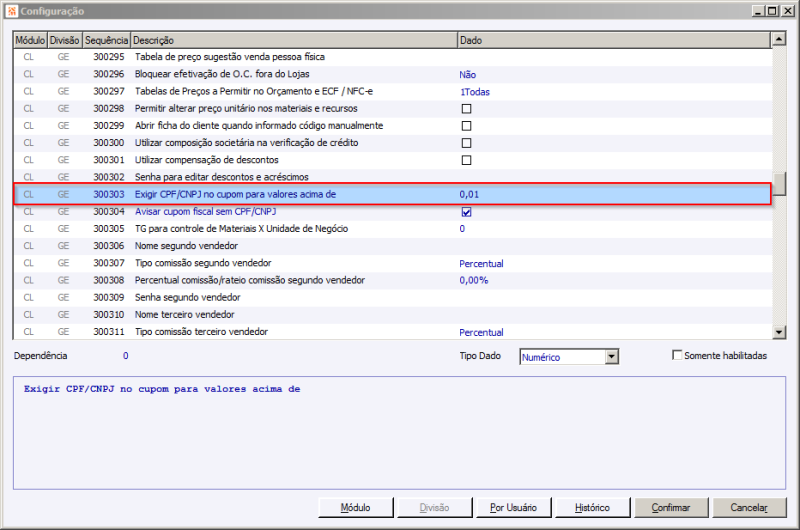Sort by the Módulo column header

click(x=30, y=40)
